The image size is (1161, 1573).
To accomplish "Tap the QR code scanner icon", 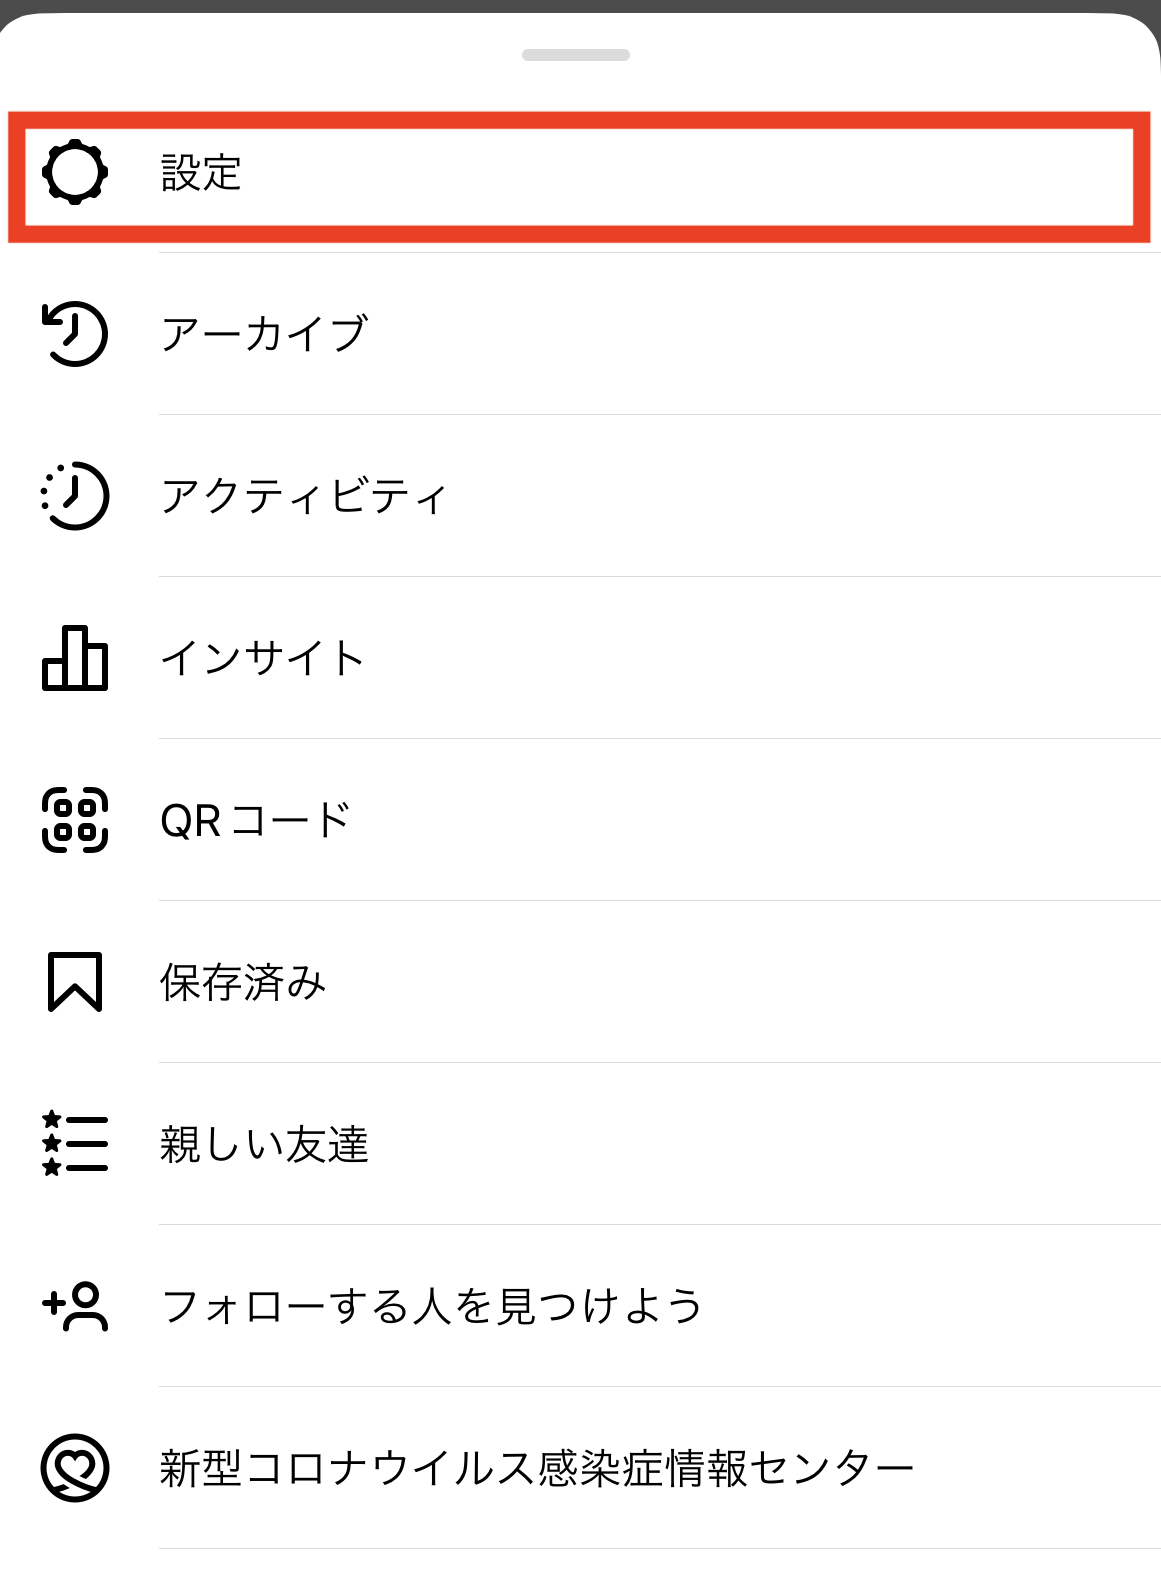I will pyautogui.click(x=75, y=820).
